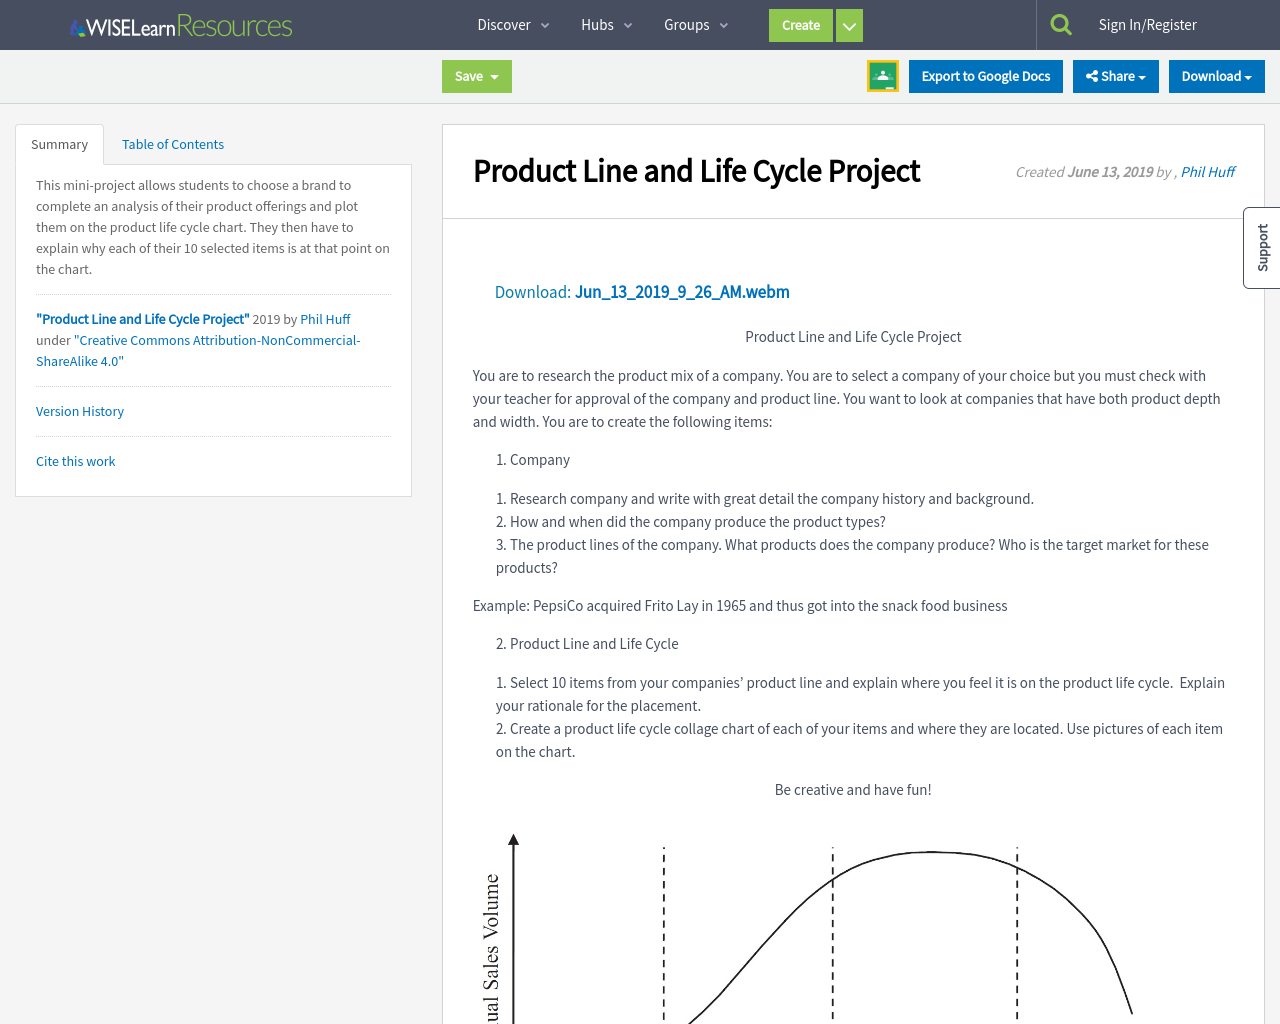The height and width of the screenshot is (1024, 1280).
Task: Open the Save dropdown
Action: coord(476,75)
